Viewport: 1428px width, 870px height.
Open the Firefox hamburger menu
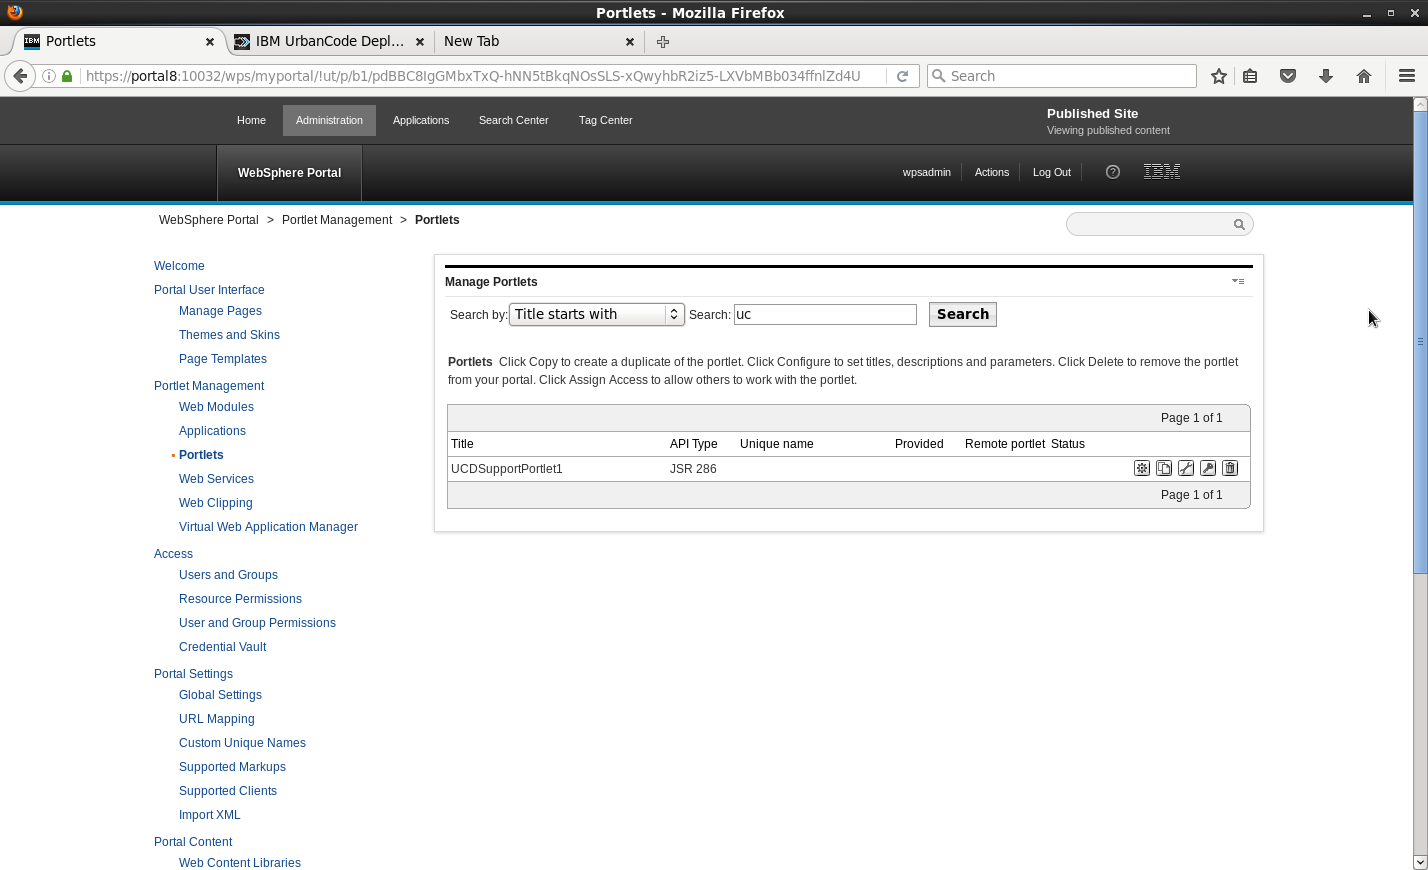[1406, 76]
